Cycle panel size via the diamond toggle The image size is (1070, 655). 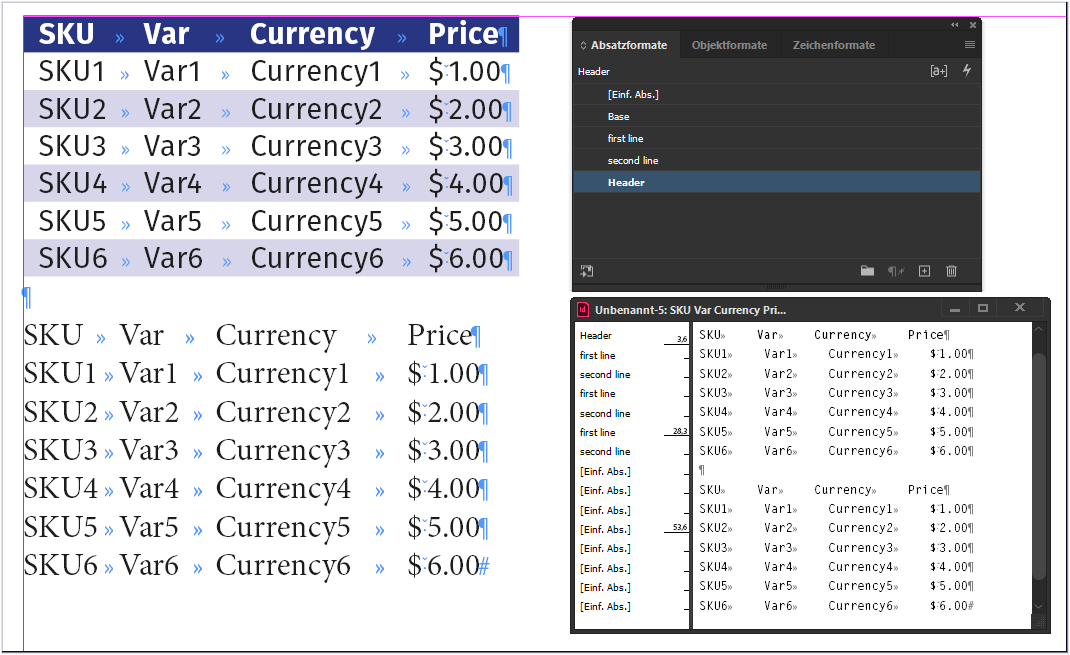tap(583, 45)
